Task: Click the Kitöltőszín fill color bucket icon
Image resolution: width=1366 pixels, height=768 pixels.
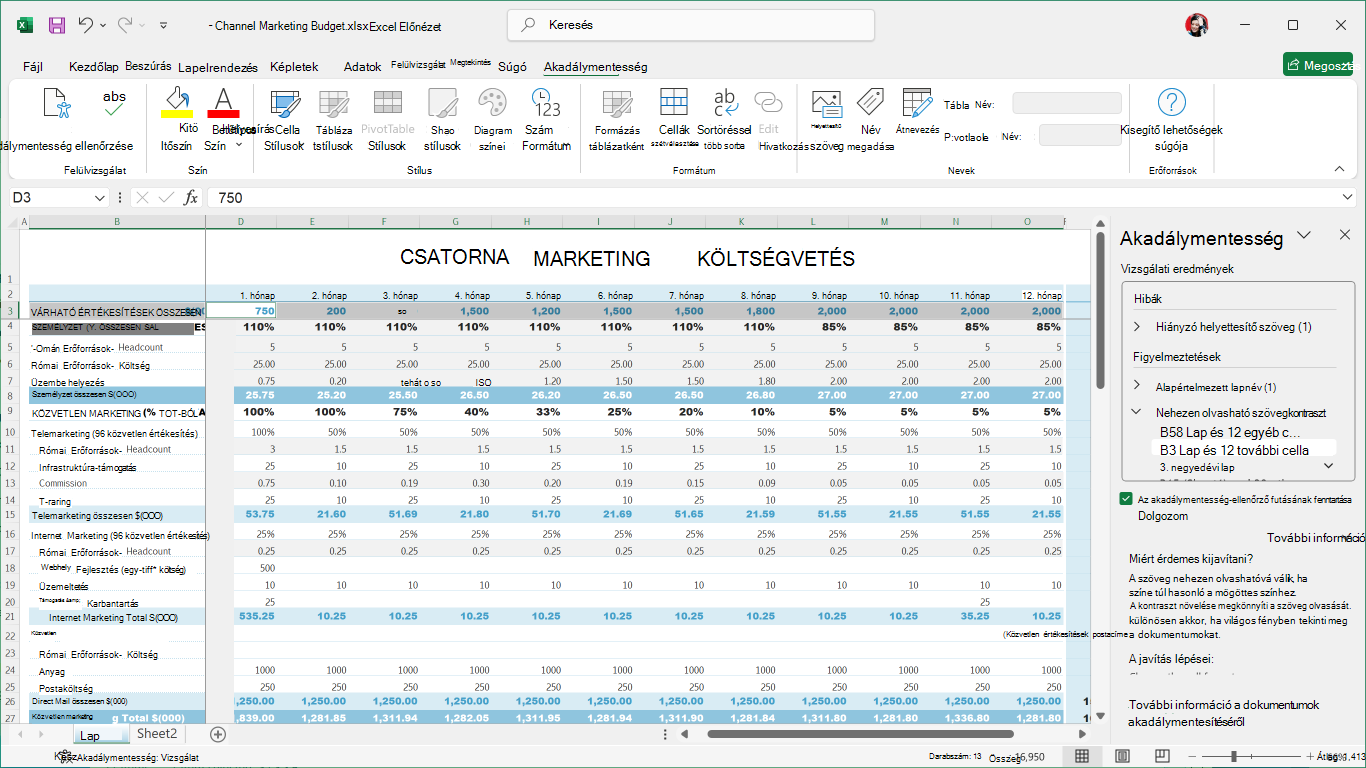Action: (177, 102)
